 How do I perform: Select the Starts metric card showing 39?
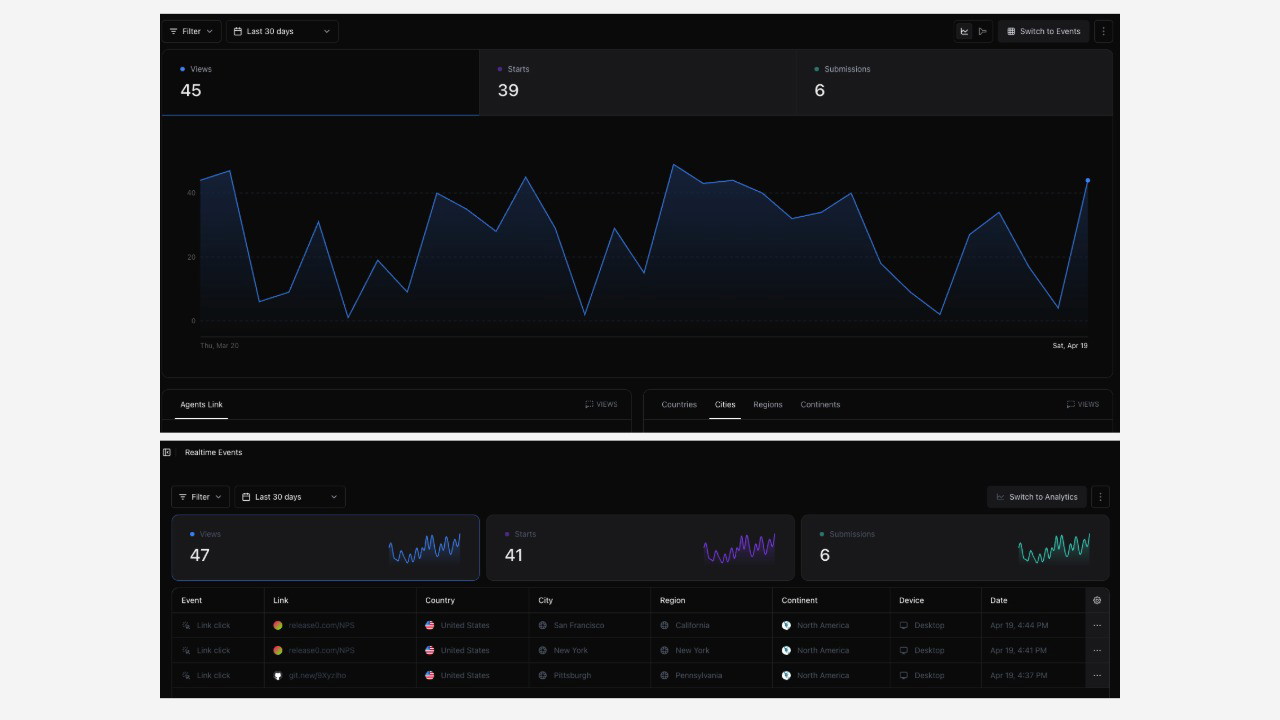pyautogui.click(x=637, y=82)
